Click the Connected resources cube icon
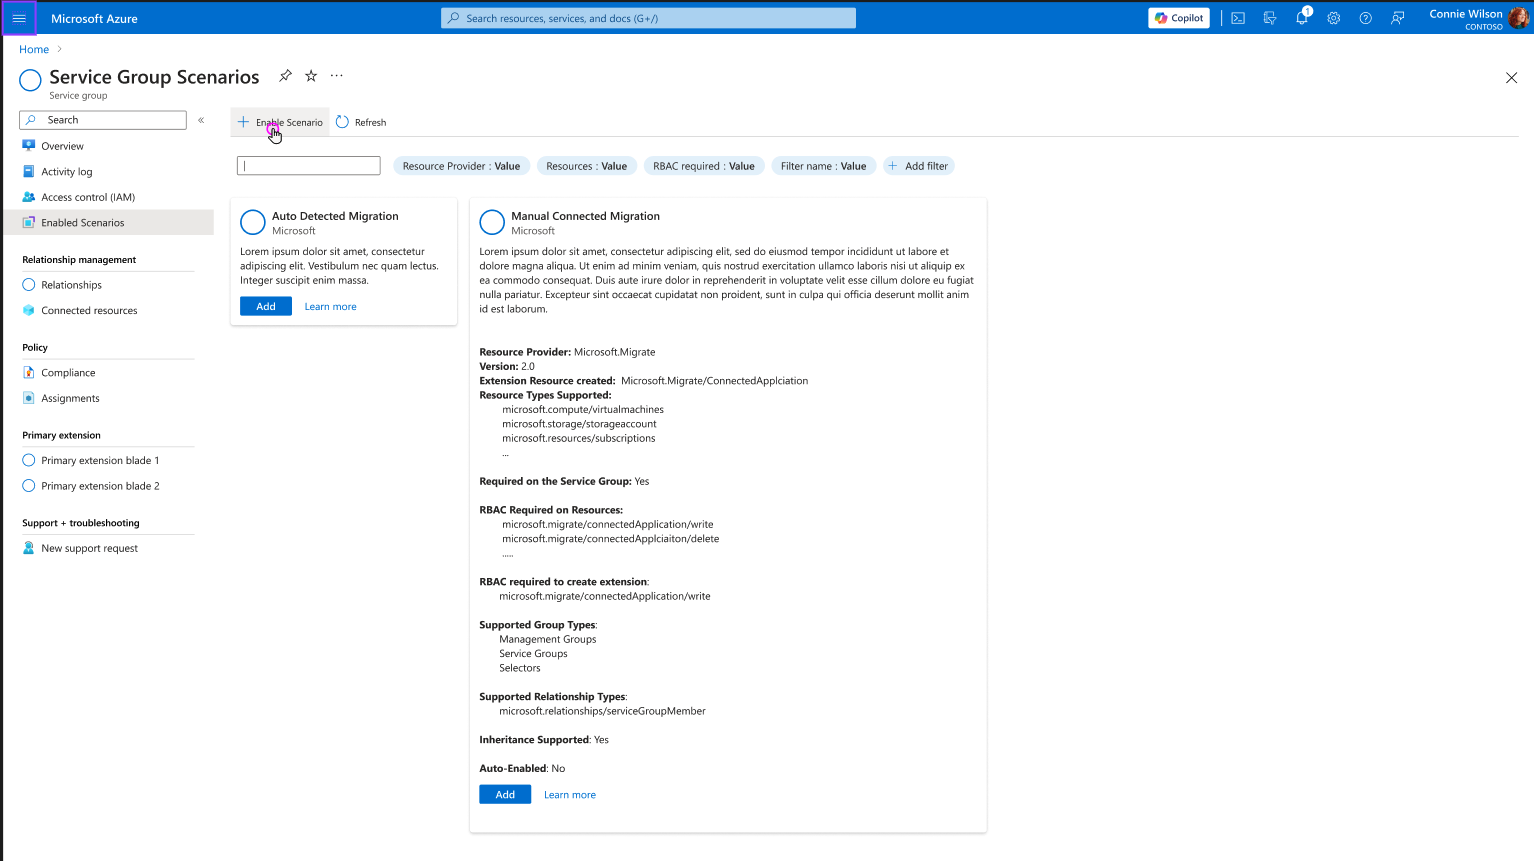The image size is (1534, 861). [x=29, y=310]
